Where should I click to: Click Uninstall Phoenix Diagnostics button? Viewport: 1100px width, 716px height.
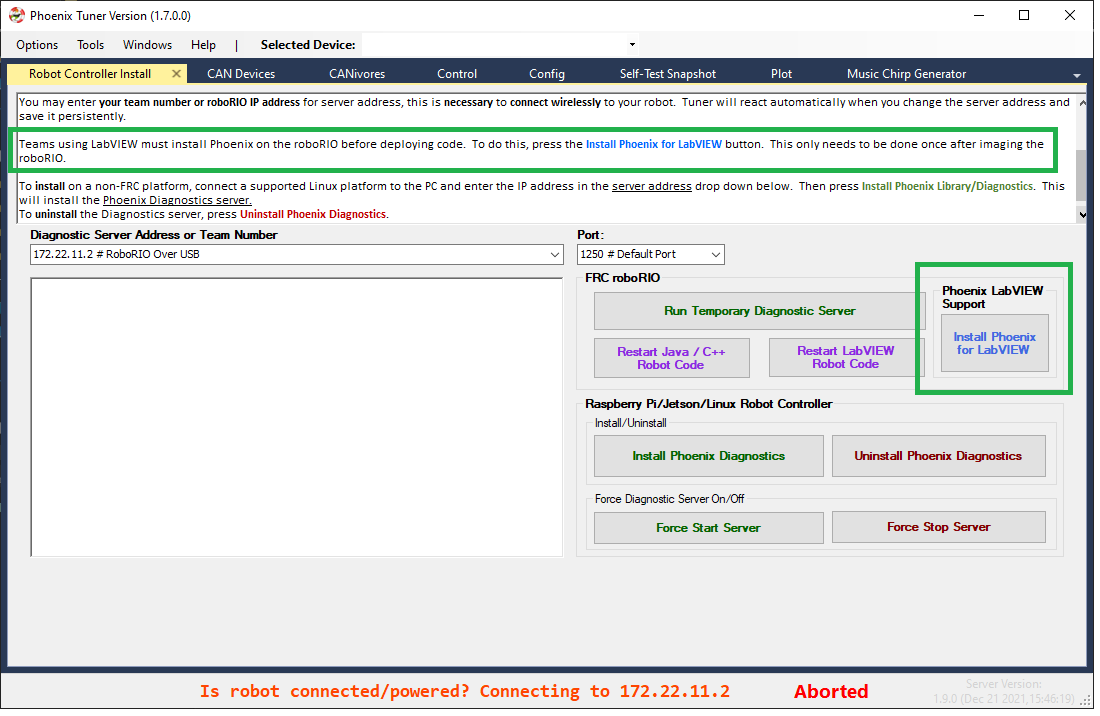pyautogui.click(x=938, y=456)
